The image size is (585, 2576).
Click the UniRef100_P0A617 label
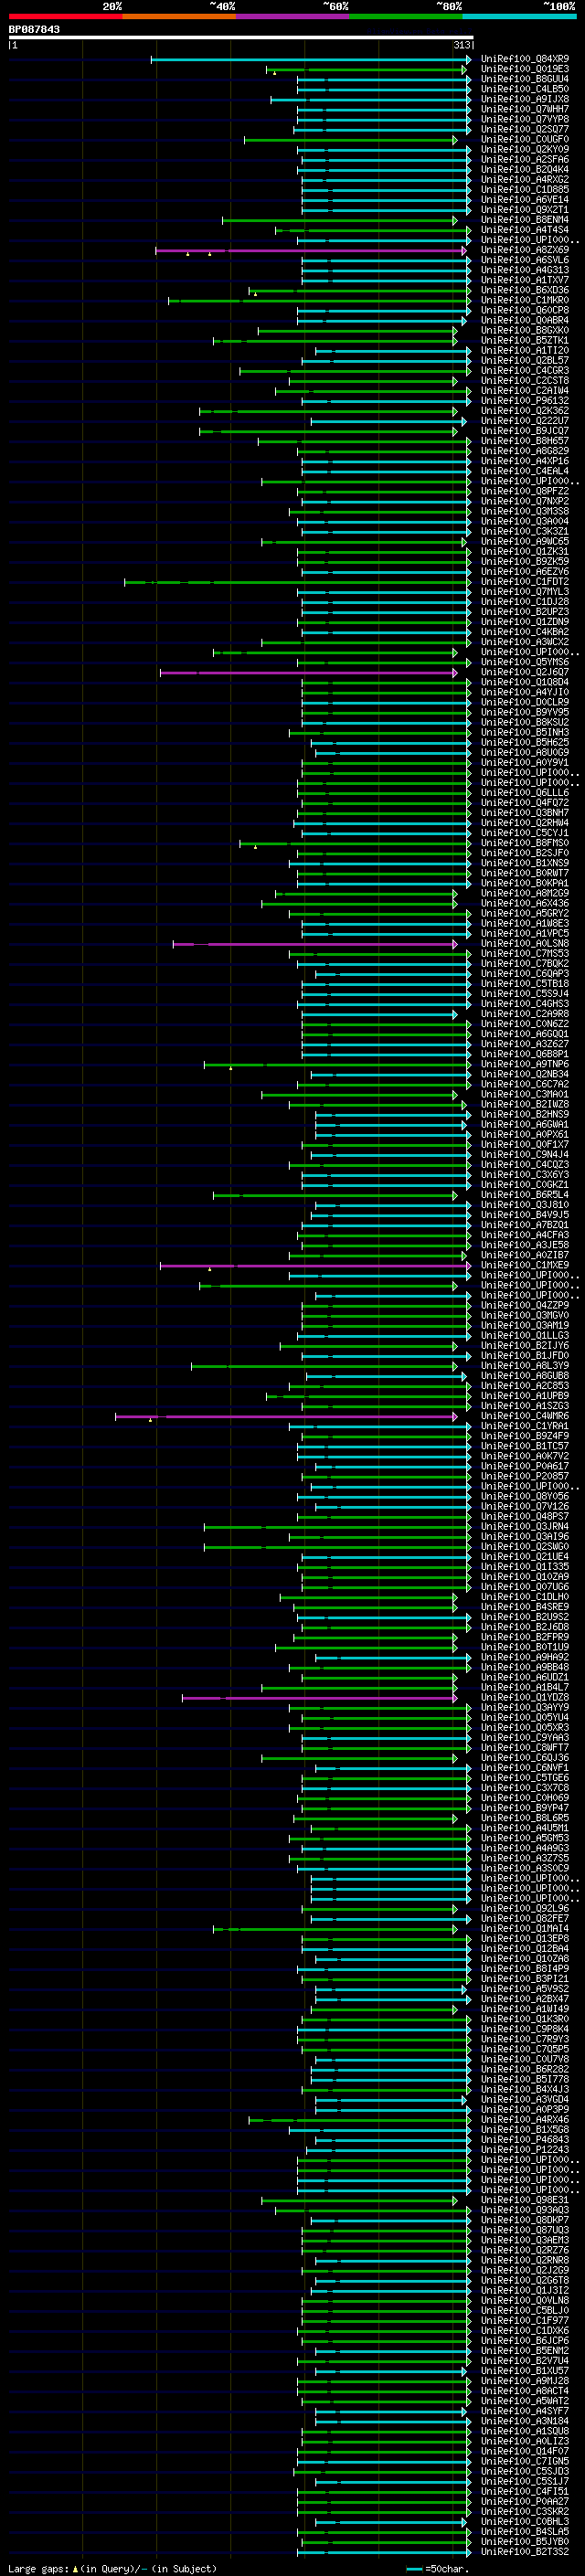tap(524, 1466)
